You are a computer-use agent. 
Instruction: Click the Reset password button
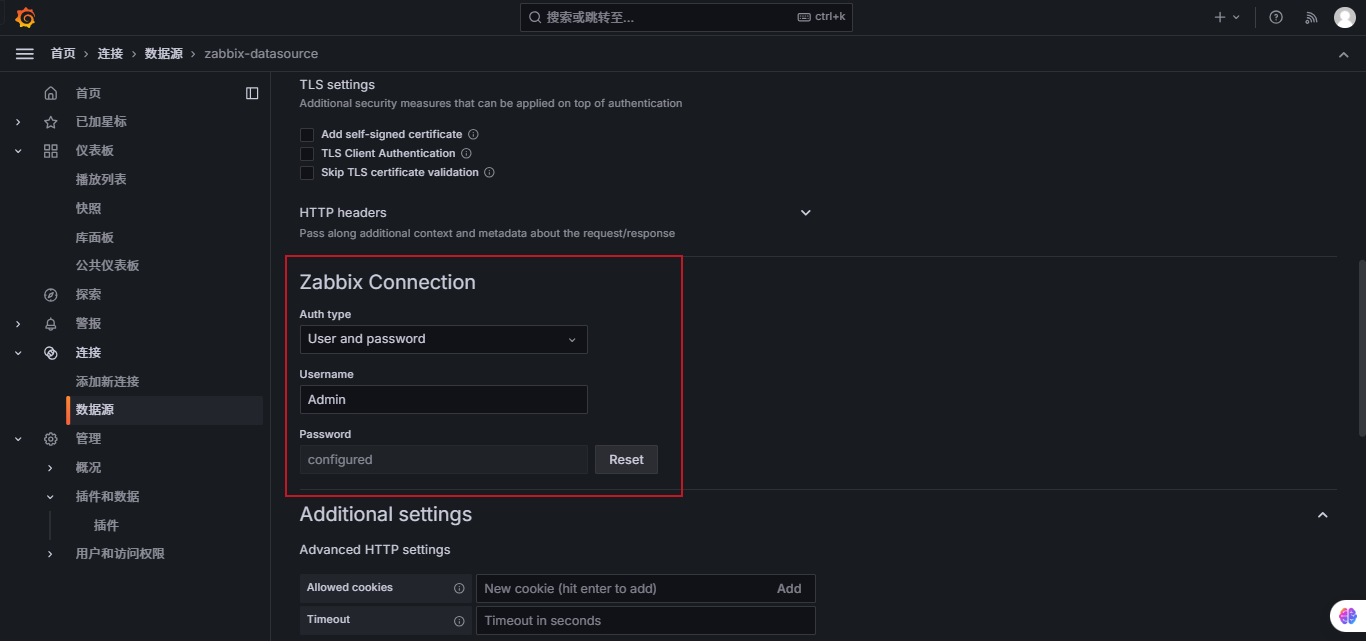point(626,460)
